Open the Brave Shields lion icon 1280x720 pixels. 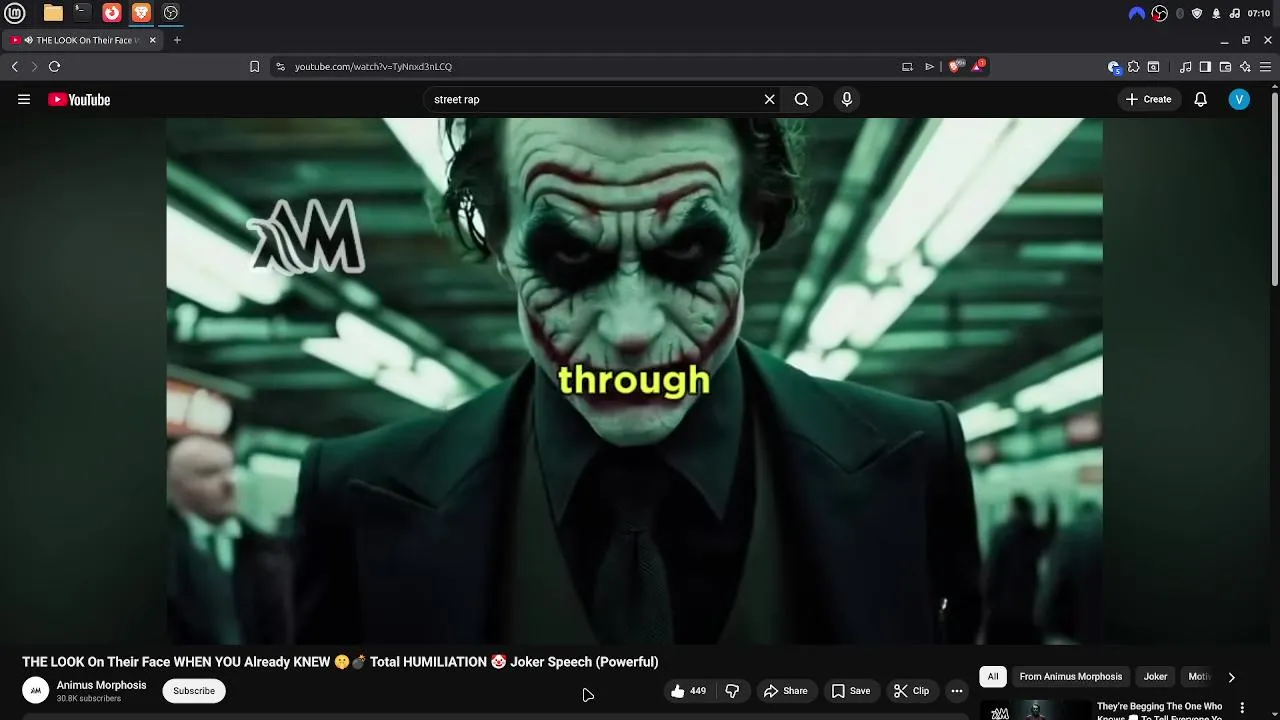tap(956, 66)
